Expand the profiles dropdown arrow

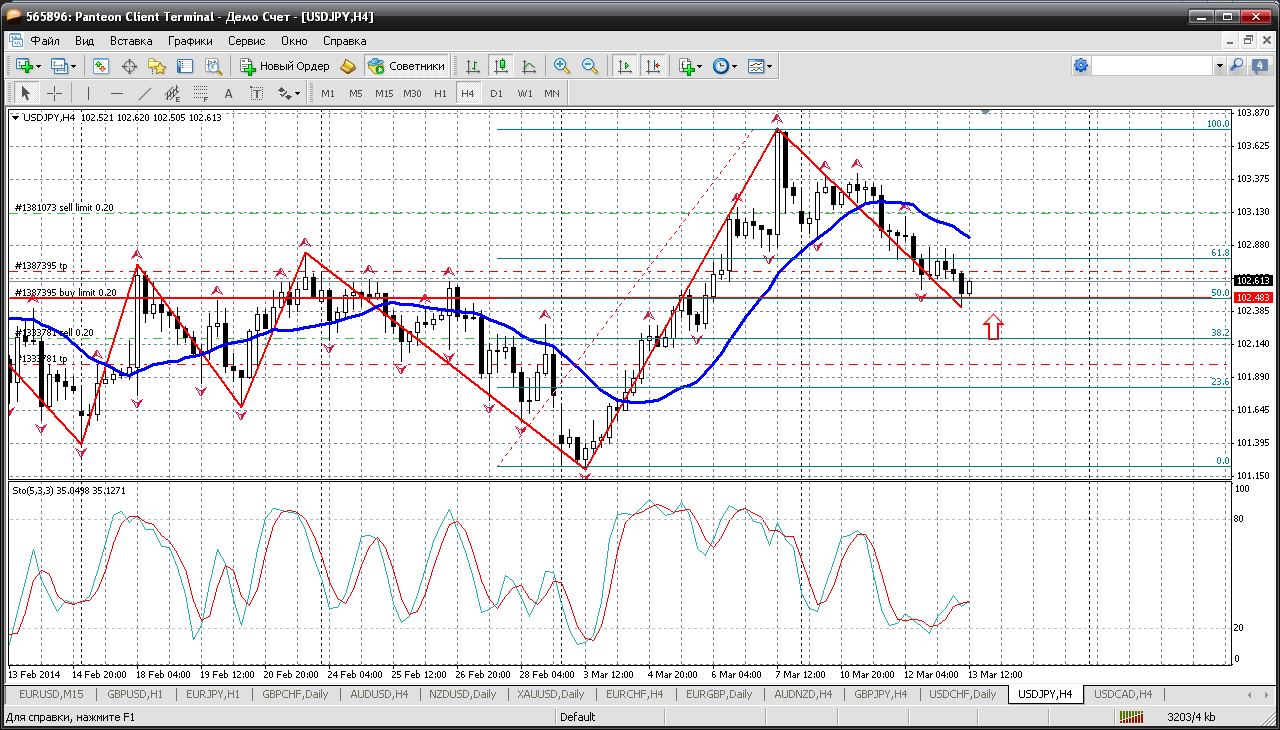coord(73,66)
